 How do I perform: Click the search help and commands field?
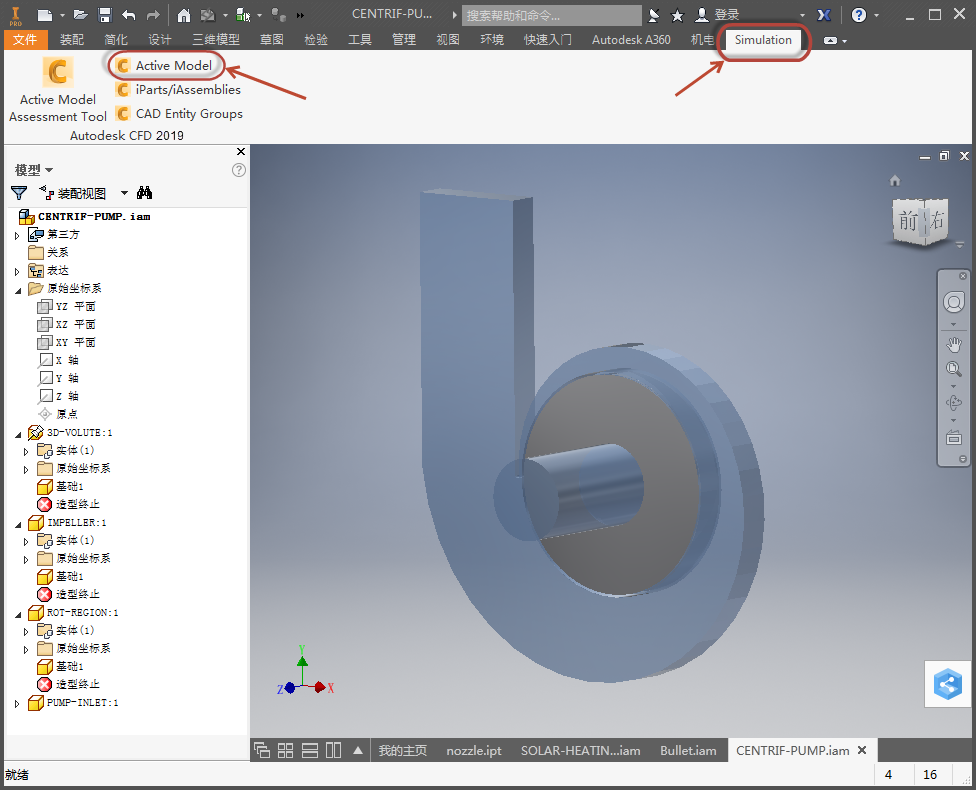(551, 15)
